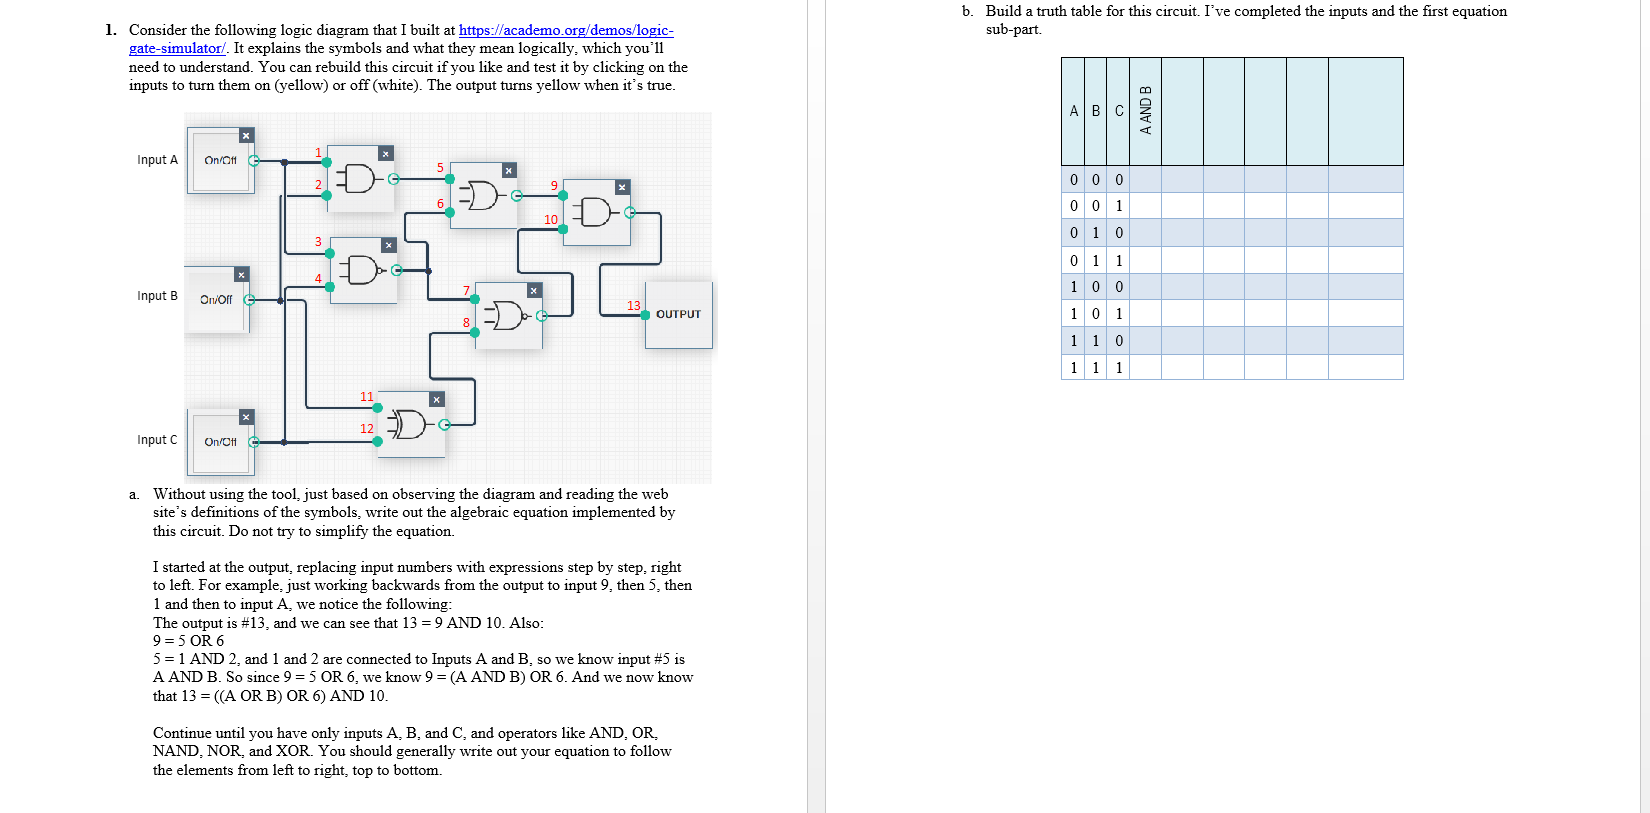
Task: Click the OUTPUT box in the circuit
Action: click(679, 314)
